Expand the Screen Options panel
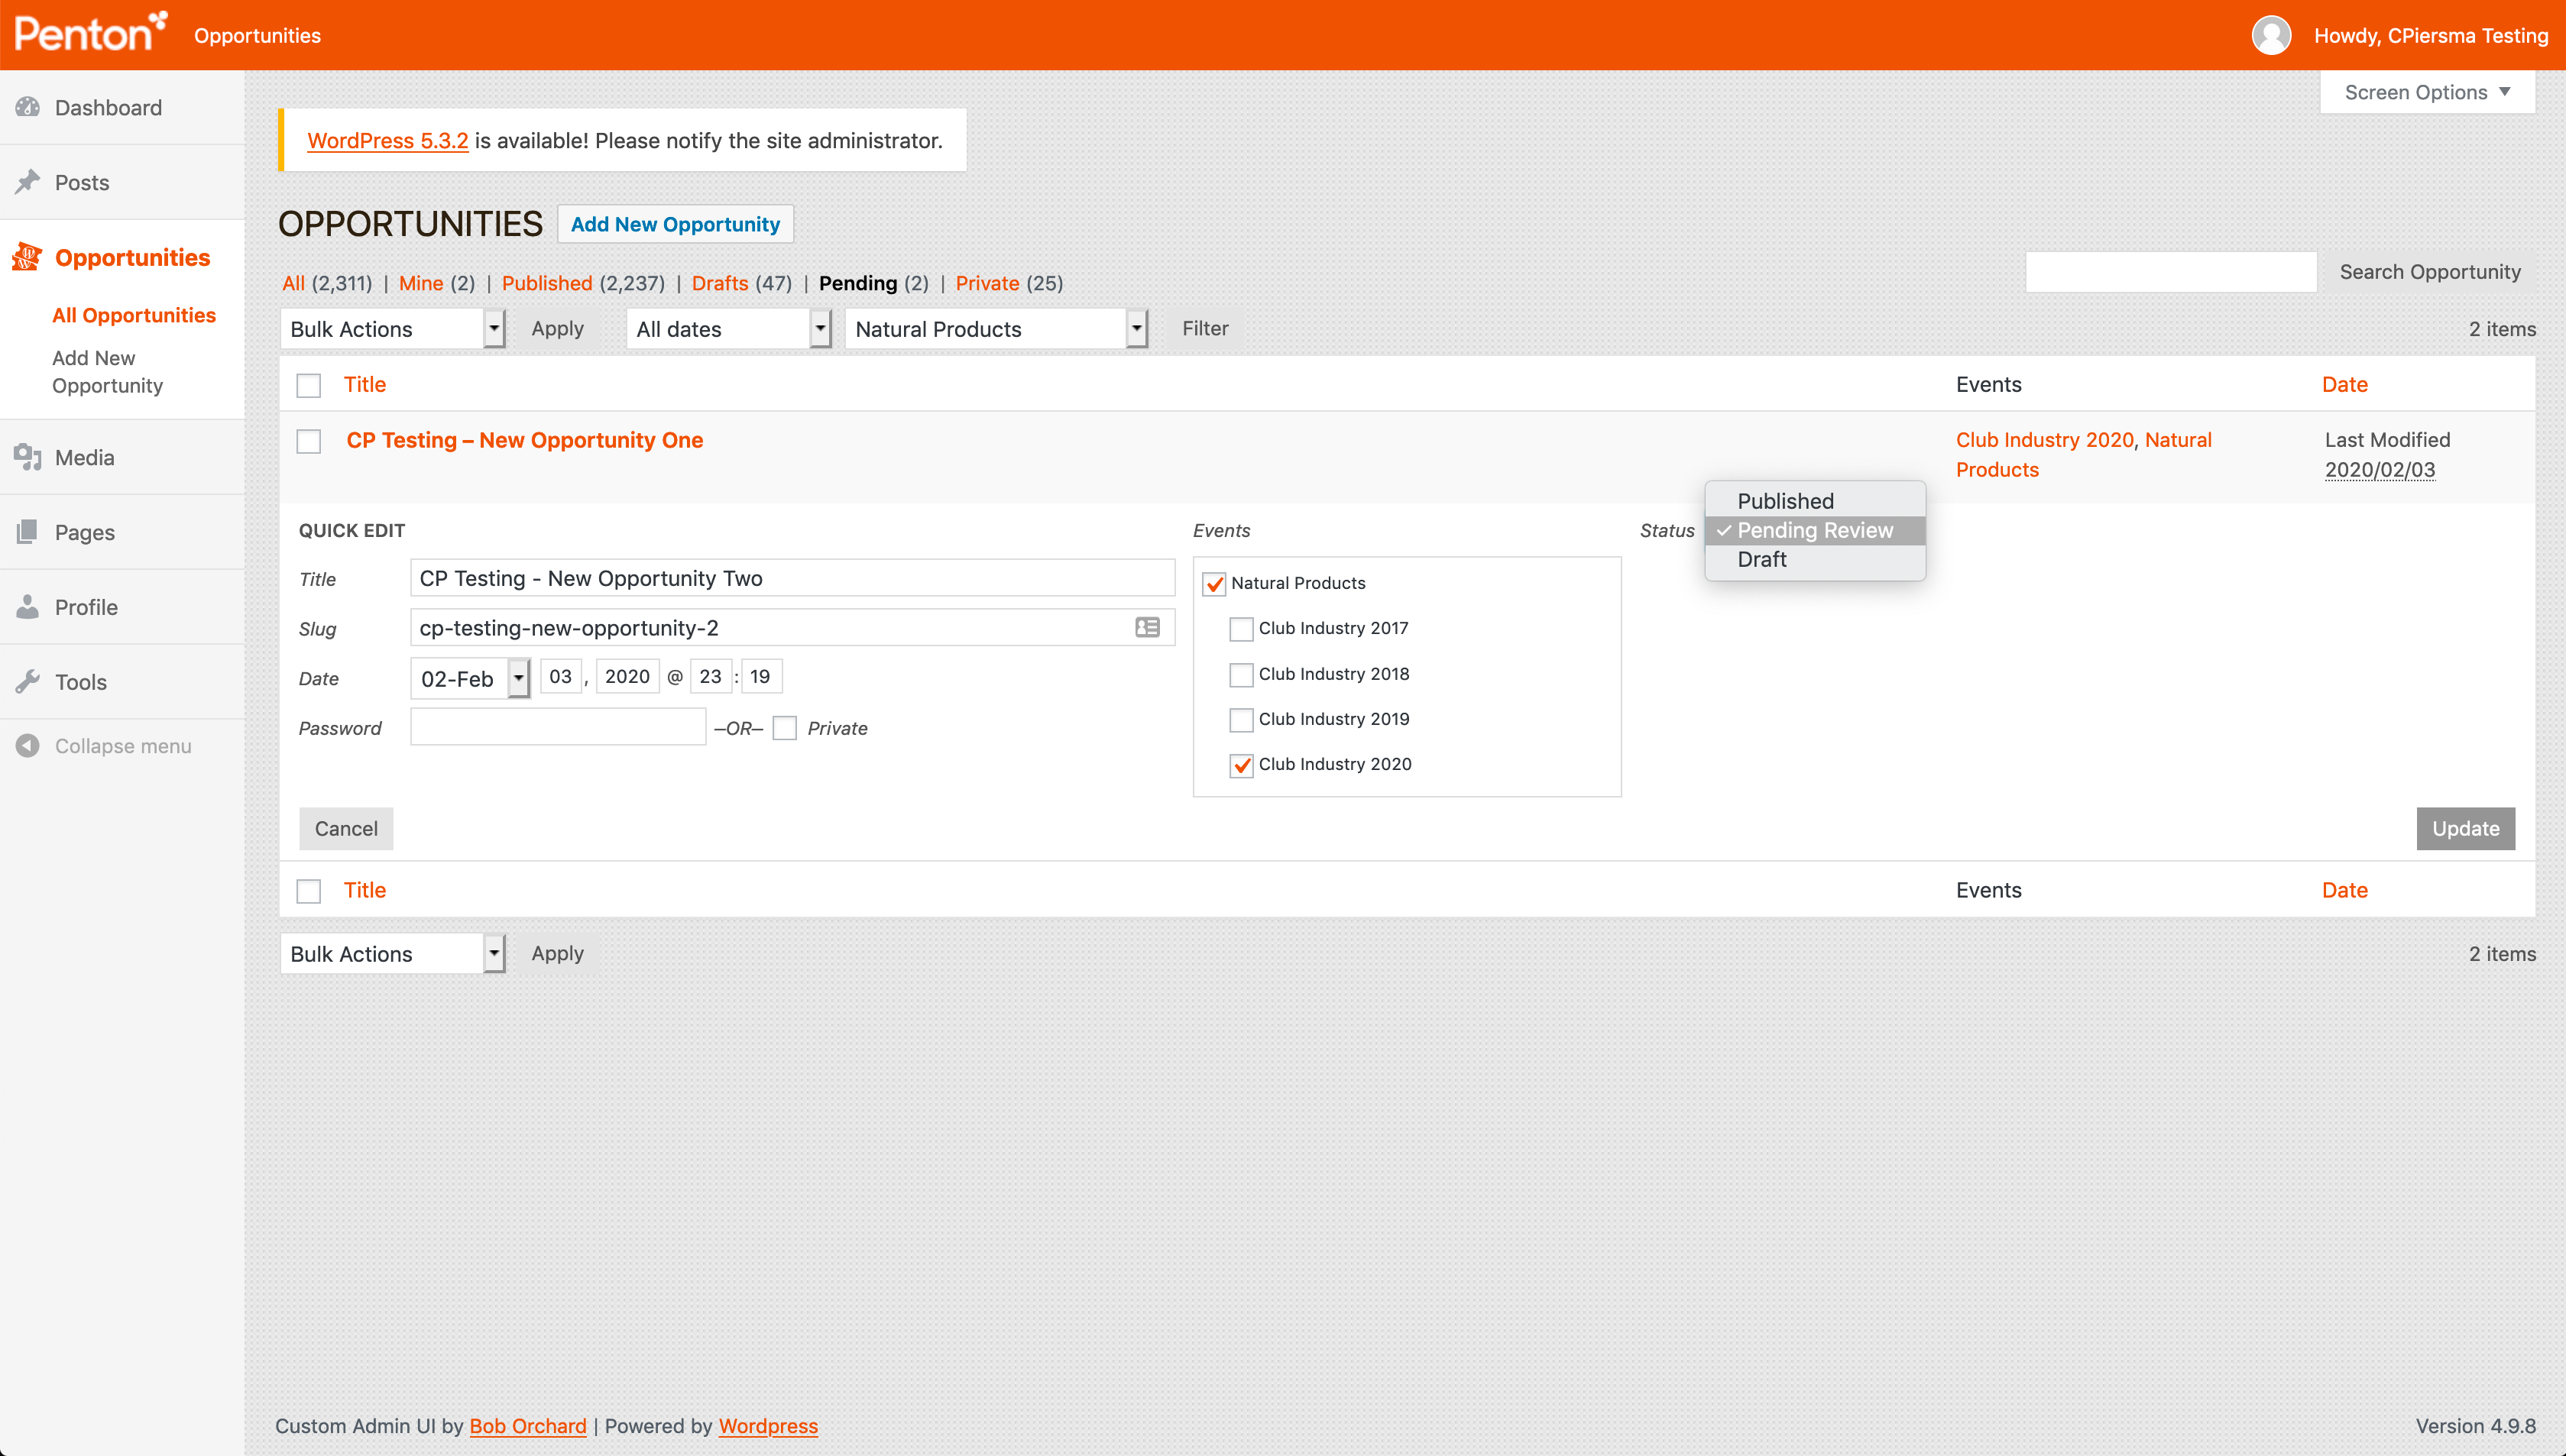 click(2427, 92)
